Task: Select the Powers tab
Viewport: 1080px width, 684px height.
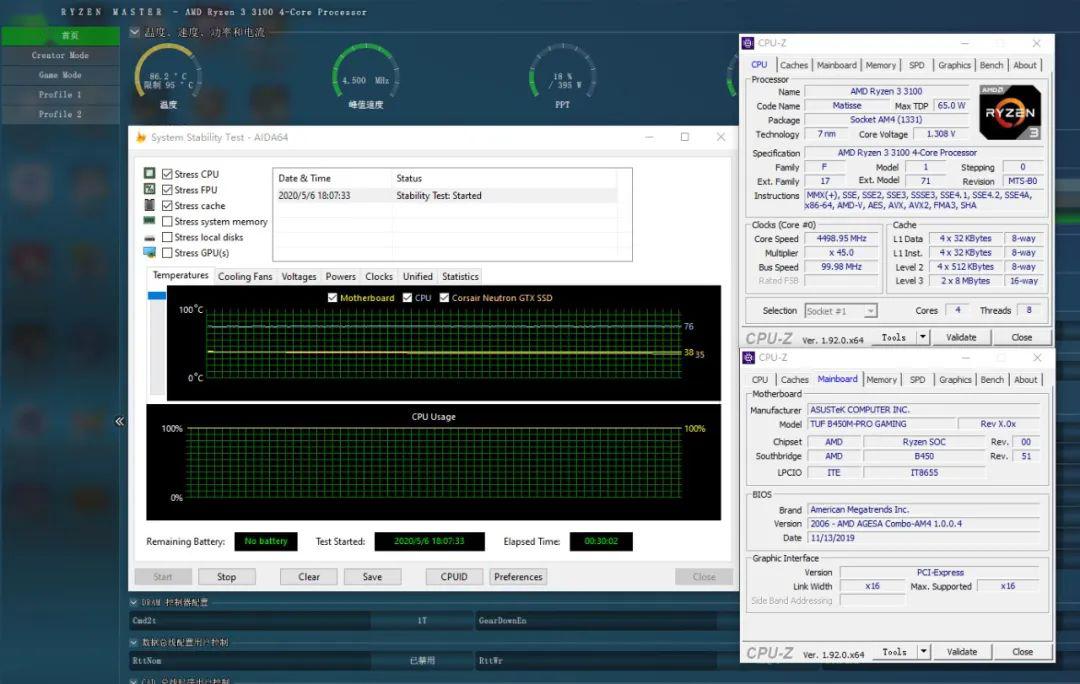Action: point(341,276)
